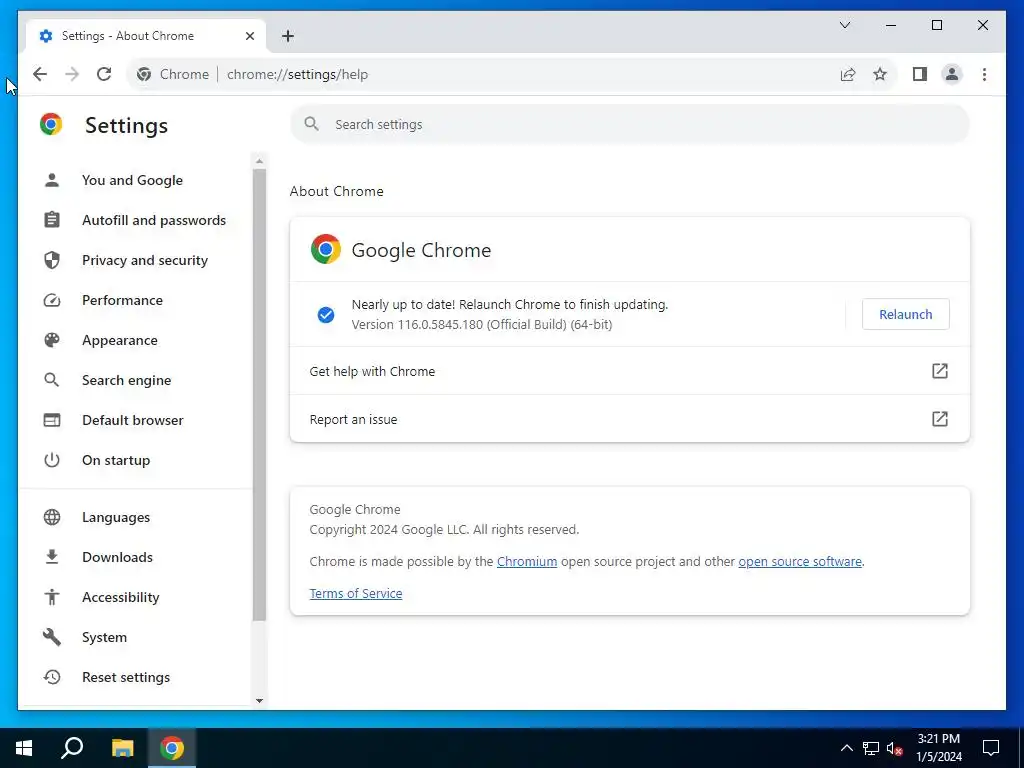
Task: Open On startup settings
Action: [x=116, y=460]
